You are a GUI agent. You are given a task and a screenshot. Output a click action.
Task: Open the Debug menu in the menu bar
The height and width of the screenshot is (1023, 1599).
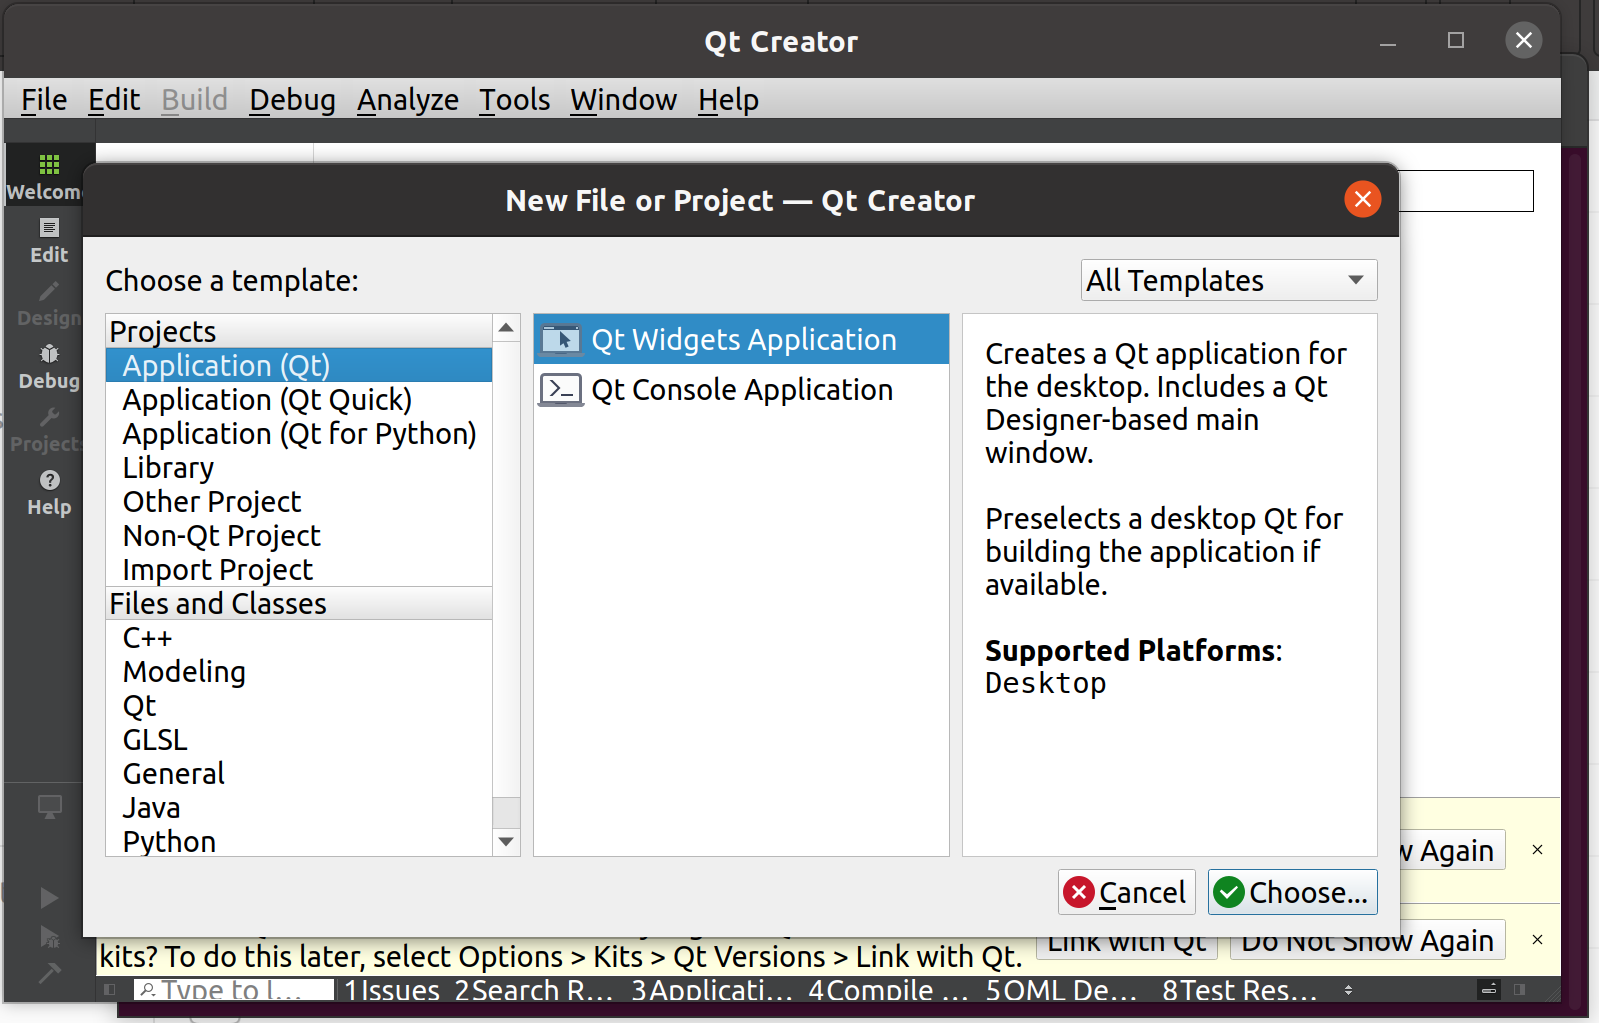(292, 100)
